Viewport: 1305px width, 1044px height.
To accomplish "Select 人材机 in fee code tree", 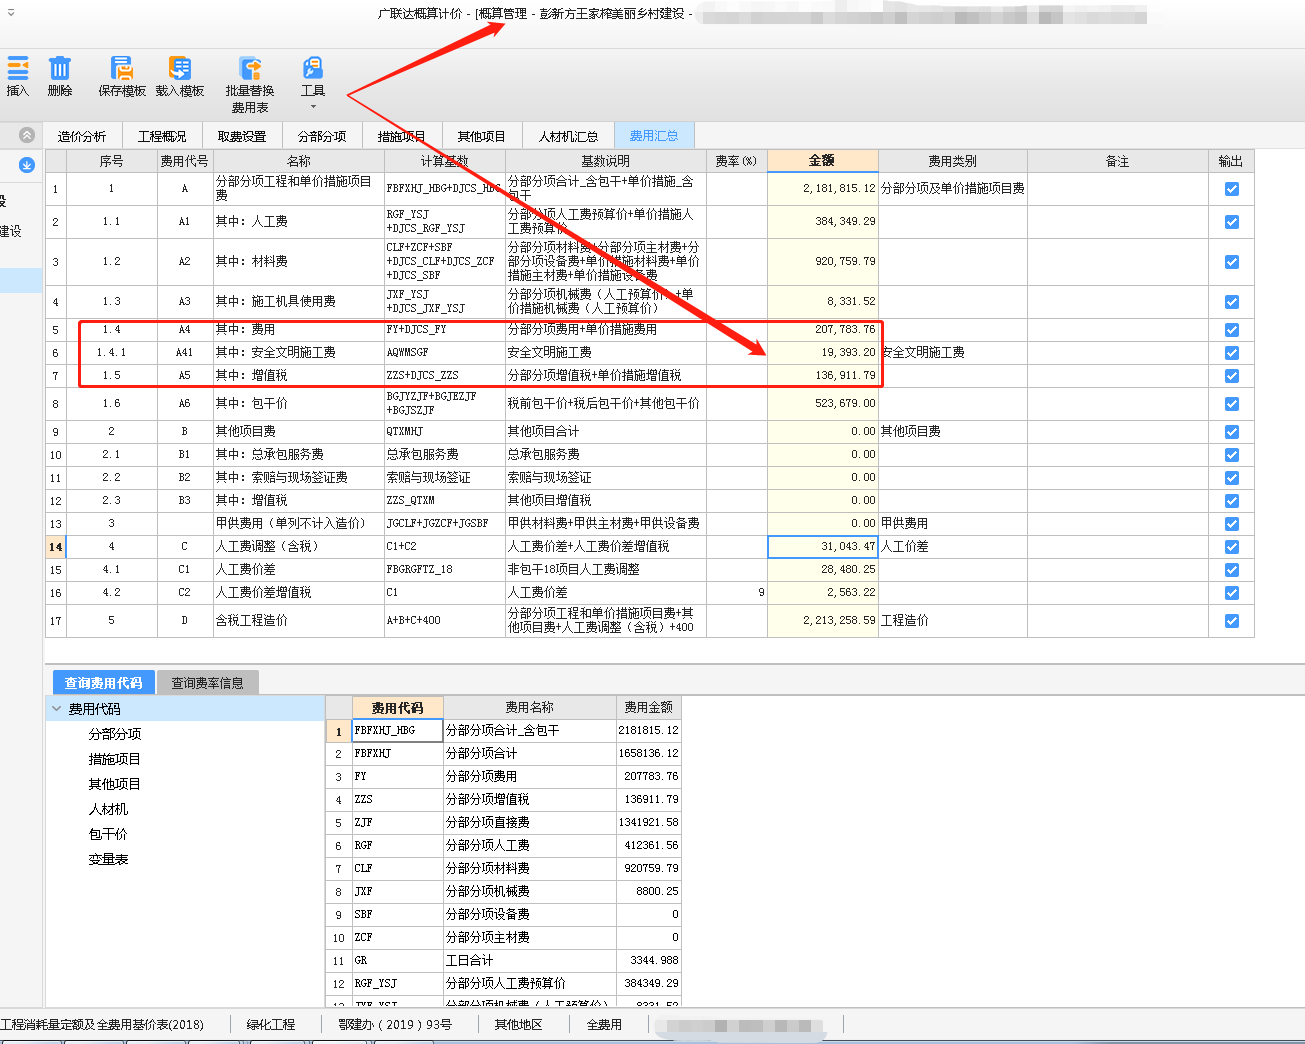I will pos(108,809).
